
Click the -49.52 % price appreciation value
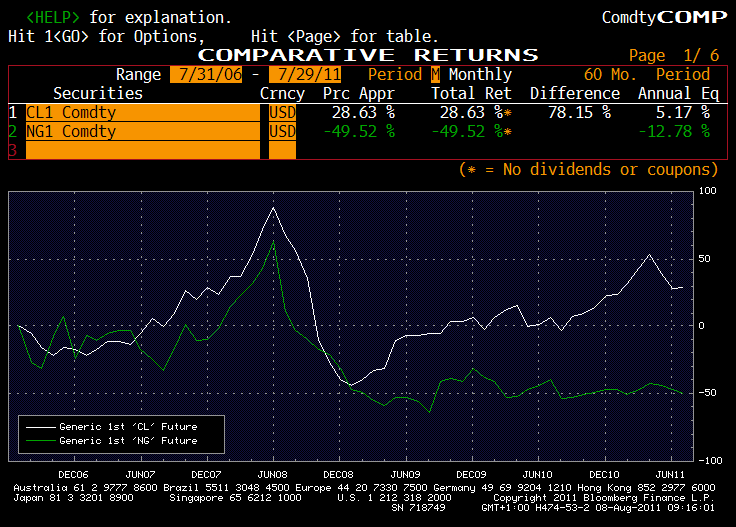359,131
